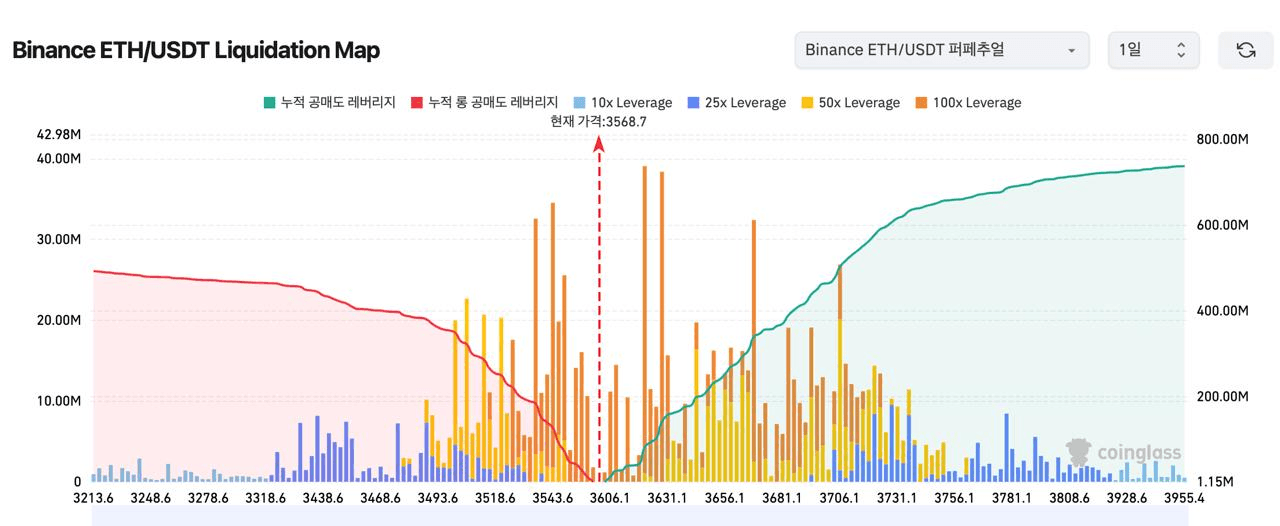The height and width of the screenshot is (526, 1280).
Task: Click the light blue 10x Leverage swatch
Action: (580, 102)
